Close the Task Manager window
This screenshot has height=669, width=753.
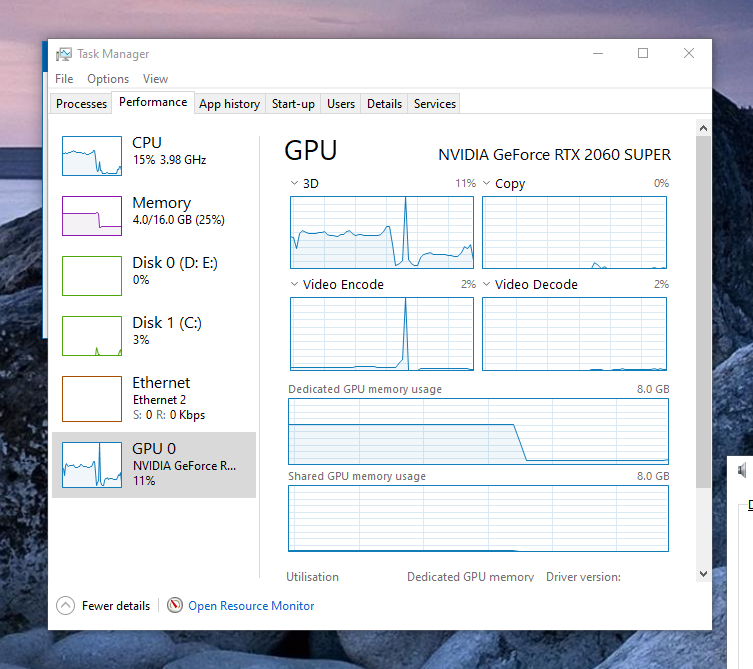point(689,53)
